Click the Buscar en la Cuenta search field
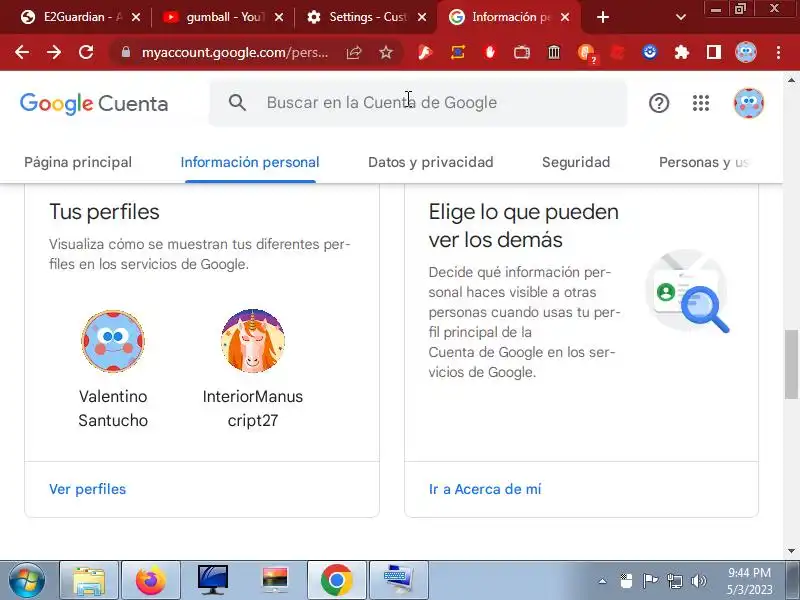 point(417,103)
